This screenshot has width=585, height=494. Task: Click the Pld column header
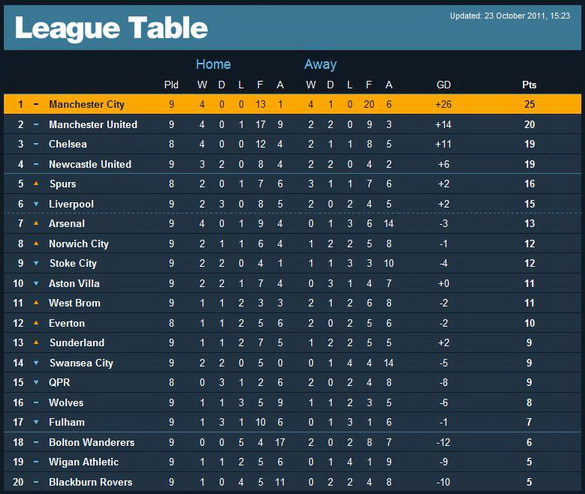[x=171, y=85]
